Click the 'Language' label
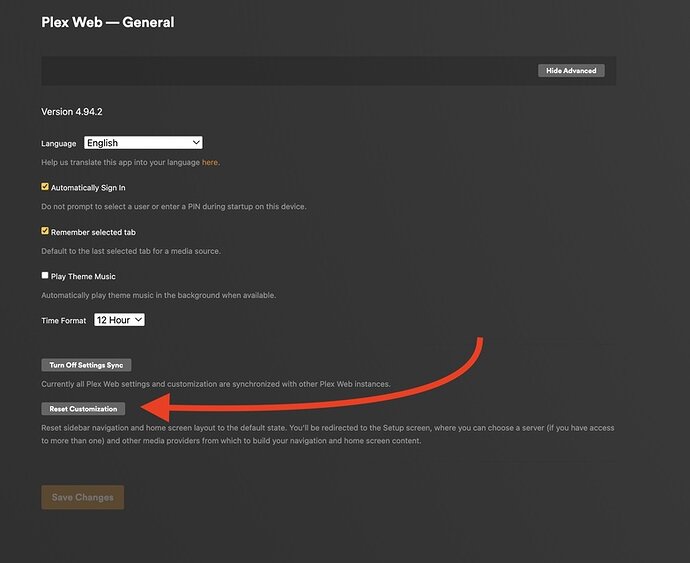Viewport: 690px width, 563px height. pyautogui.click(x=59, y=144)
